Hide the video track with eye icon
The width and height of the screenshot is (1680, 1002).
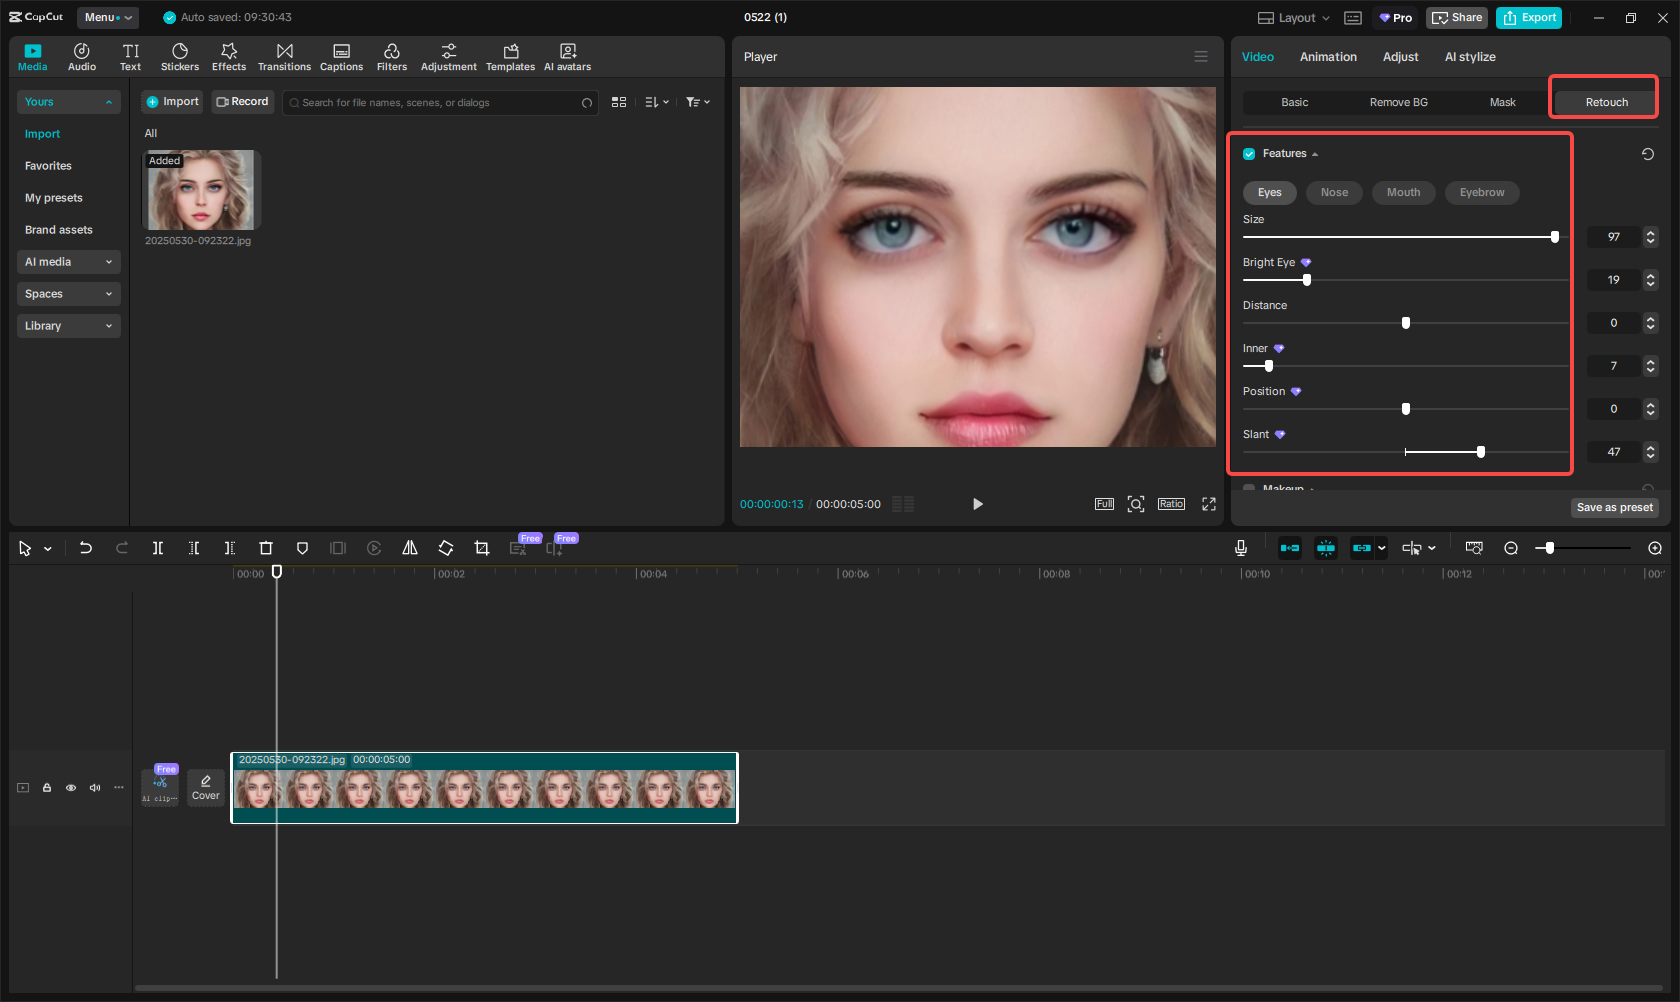click(71, 788)
